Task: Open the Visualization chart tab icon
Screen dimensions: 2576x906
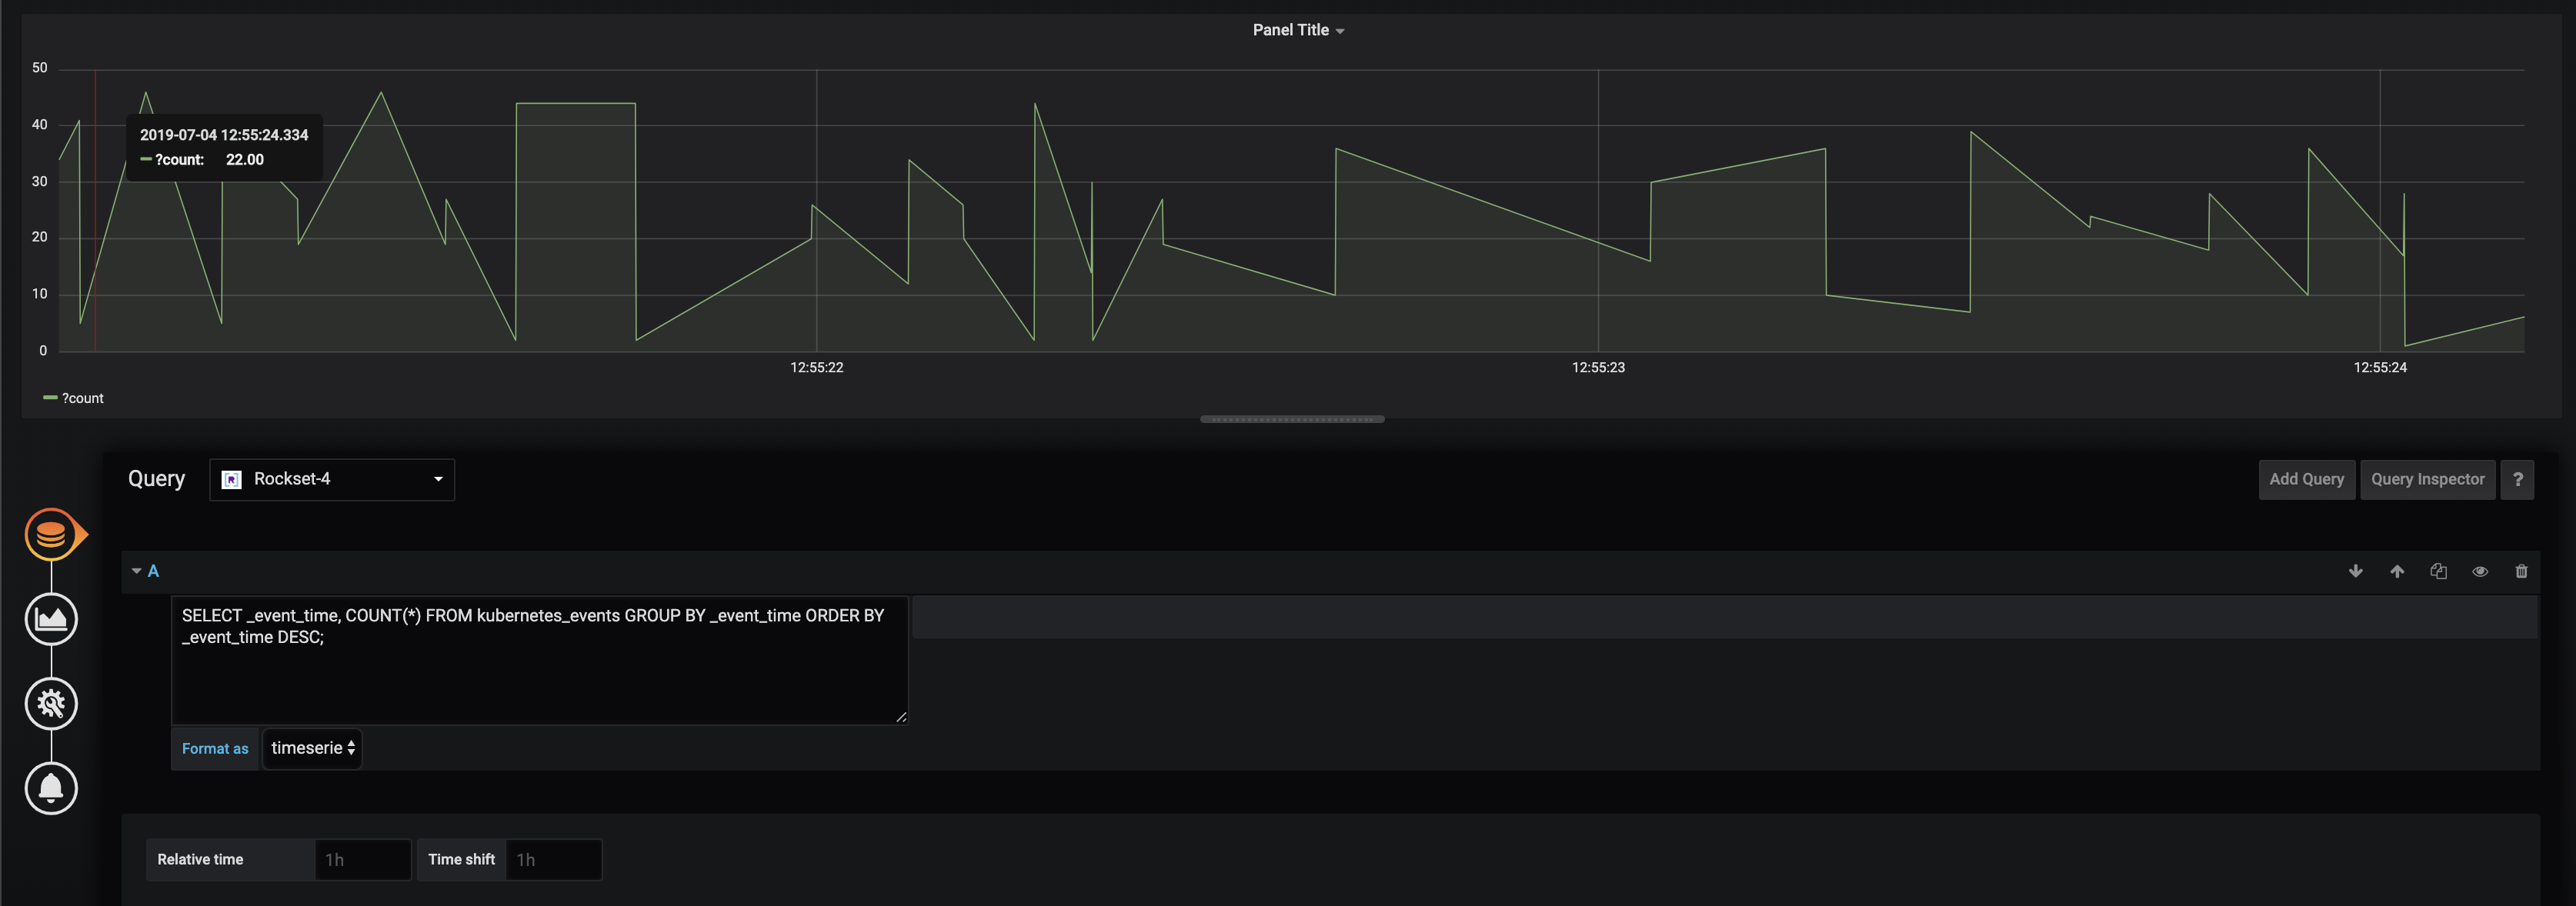Action: click(51, 619)
